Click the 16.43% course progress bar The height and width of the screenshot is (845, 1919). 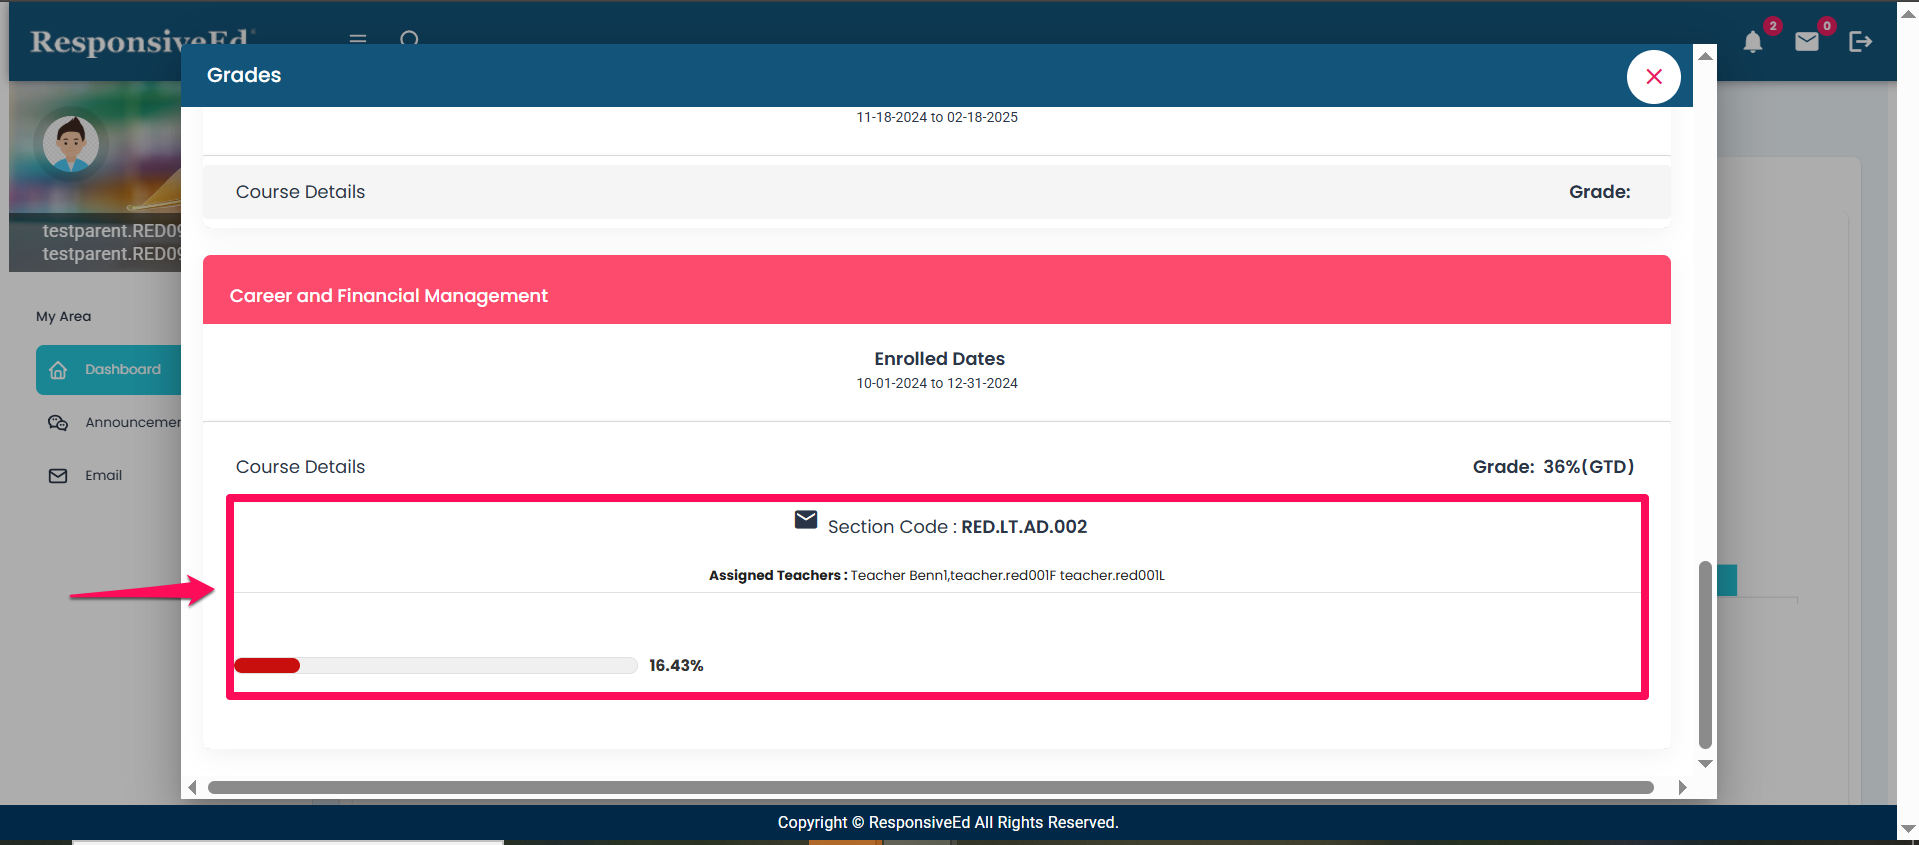(x=435, y=666)
